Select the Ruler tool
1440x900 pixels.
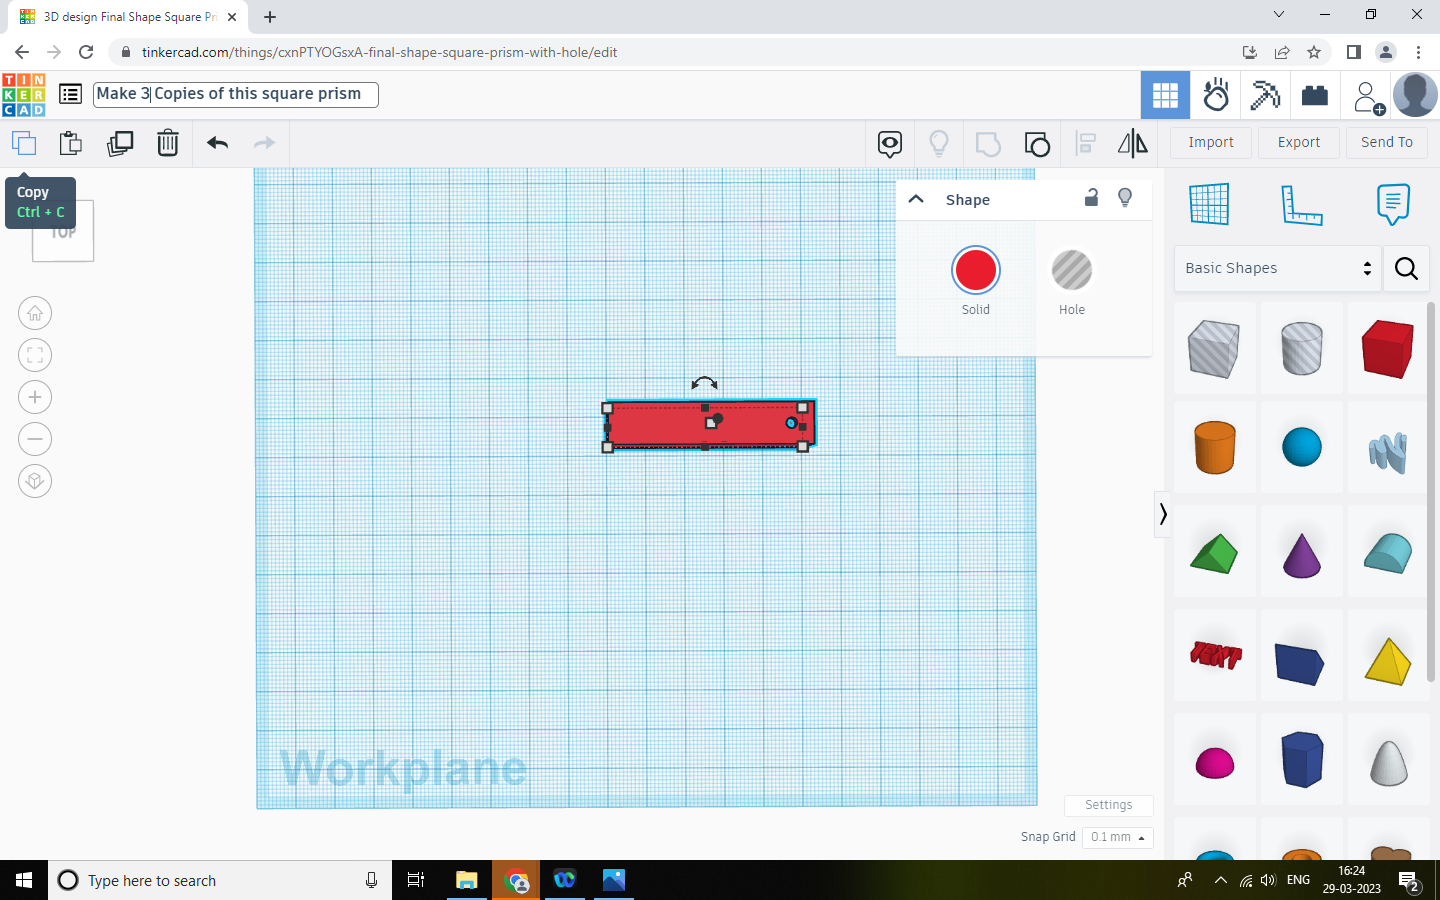[1301, 203]
